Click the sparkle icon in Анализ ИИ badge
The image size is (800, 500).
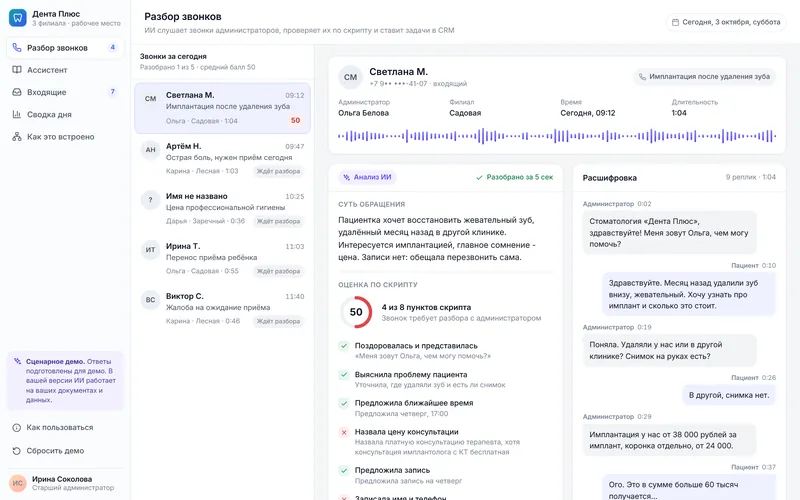(x=347, y=177)
